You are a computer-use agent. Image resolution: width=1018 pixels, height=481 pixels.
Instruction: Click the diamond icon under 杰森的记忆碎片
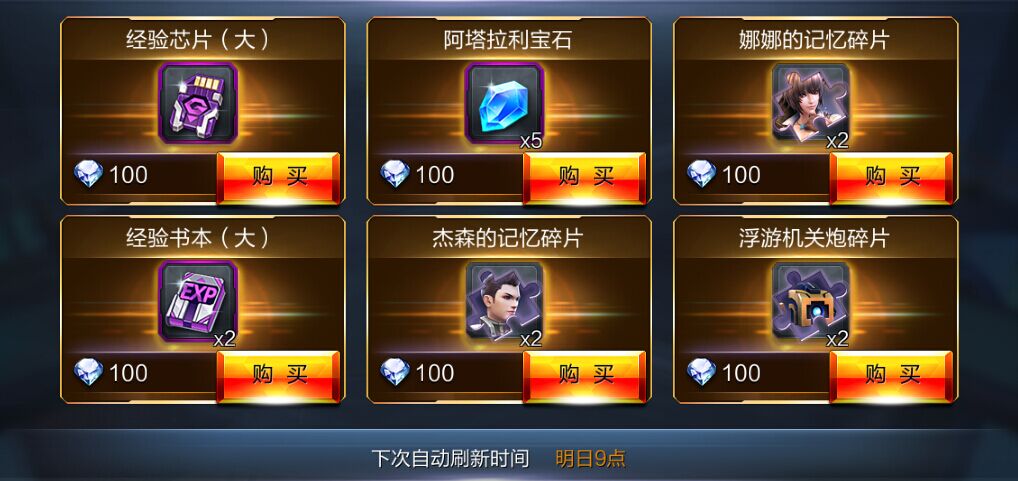pos(395,372)
